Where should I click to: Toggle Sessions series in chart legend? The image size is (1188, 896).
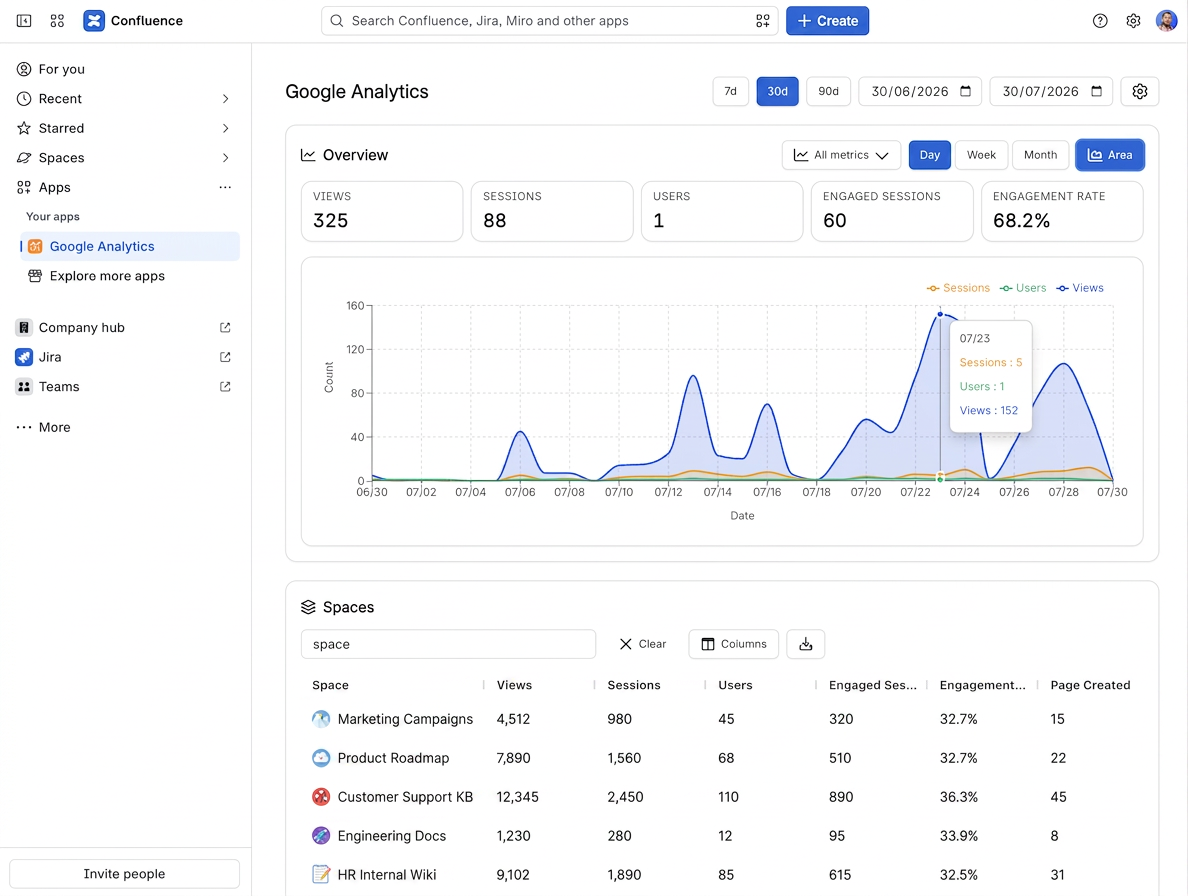tap(958, 288)
